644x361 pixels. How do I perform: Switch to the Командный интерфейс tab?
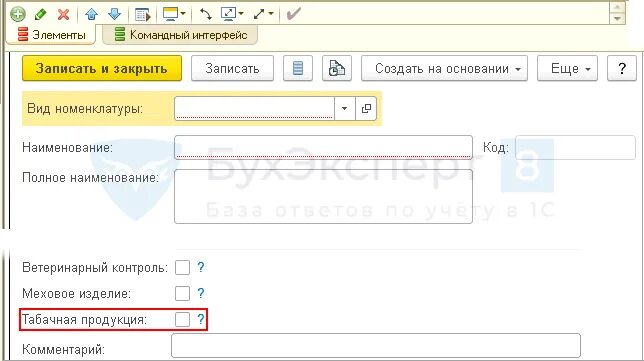coord(181,35)
